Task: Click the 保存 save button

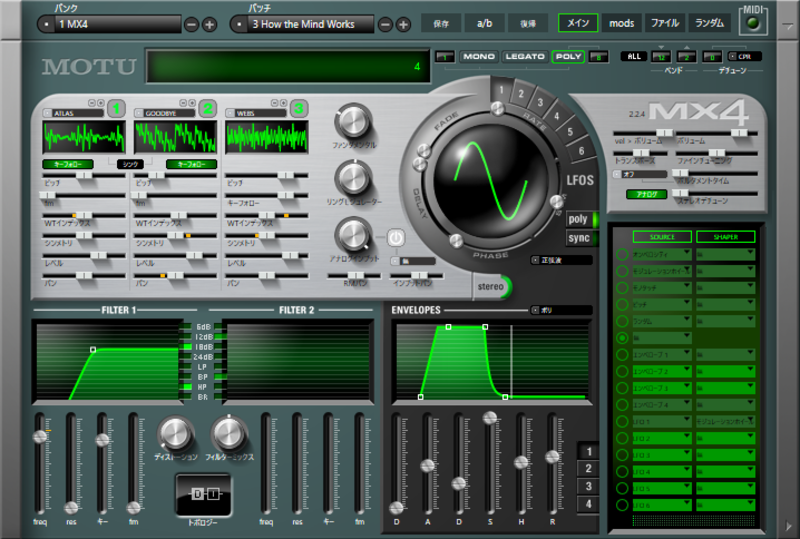Action: point(441,24)
